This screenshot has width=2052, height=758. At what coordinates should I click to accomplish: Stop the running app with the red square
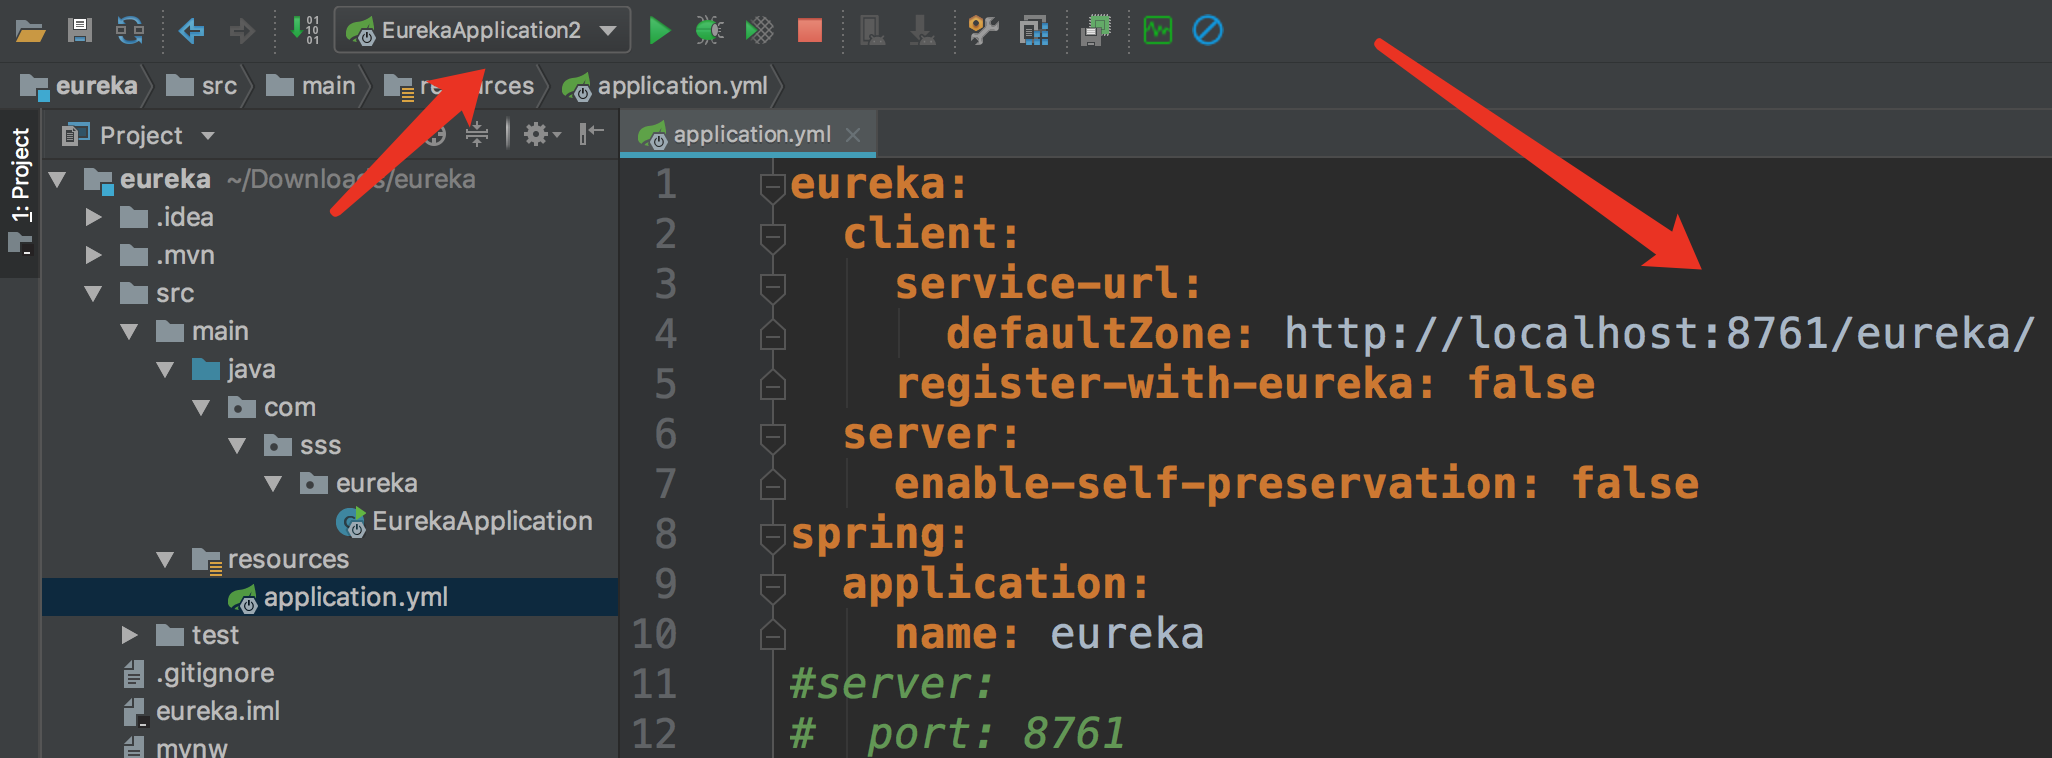point(810,31)
